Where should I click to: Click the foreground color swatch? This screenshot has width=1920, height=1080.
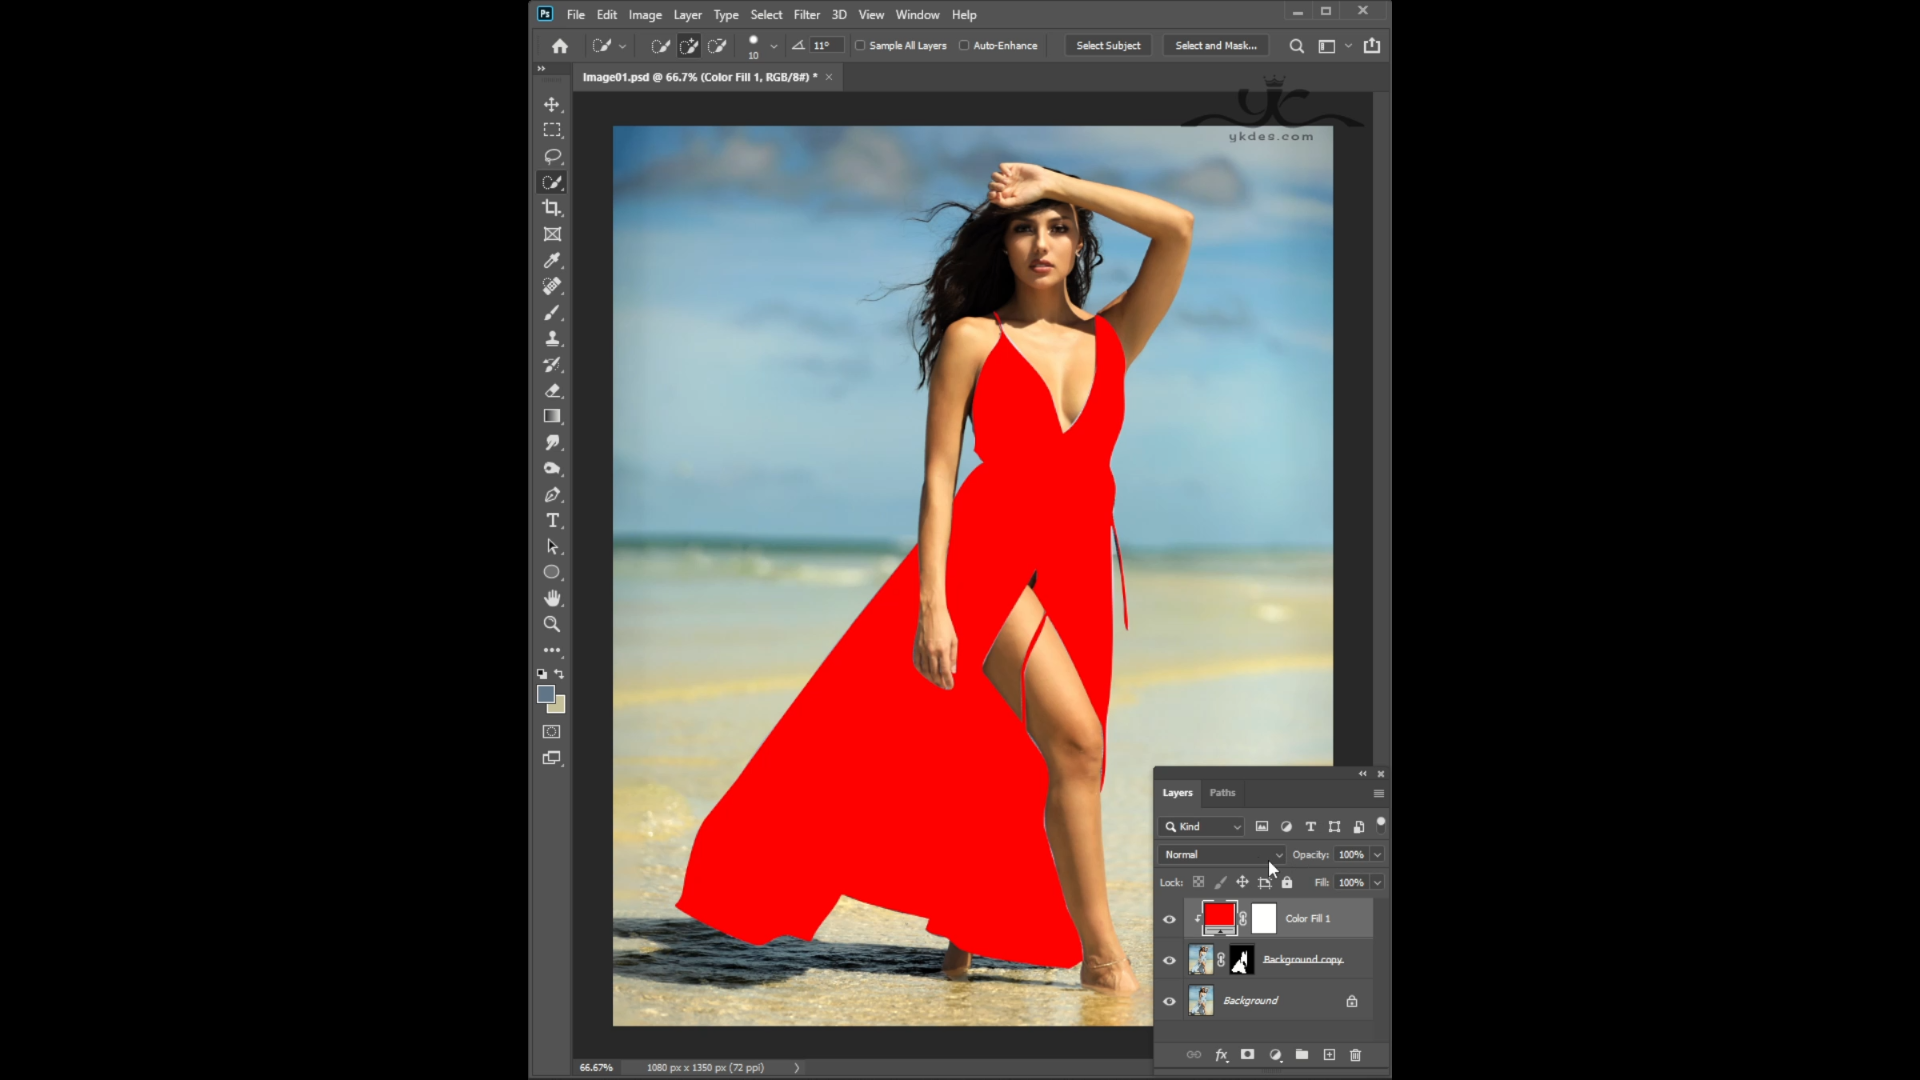pos(545,694)
